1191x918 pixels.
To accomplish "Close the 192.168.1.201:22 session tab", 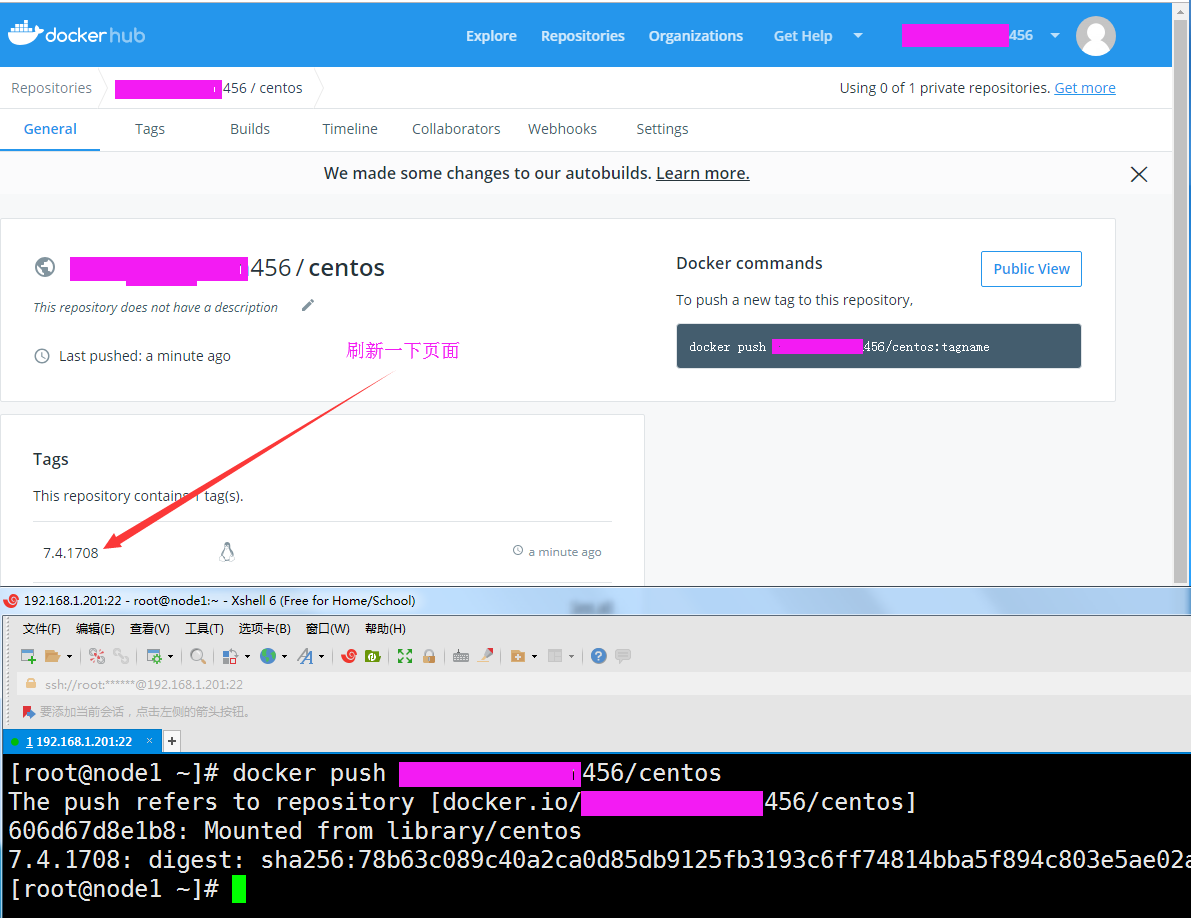I will 150,740.
